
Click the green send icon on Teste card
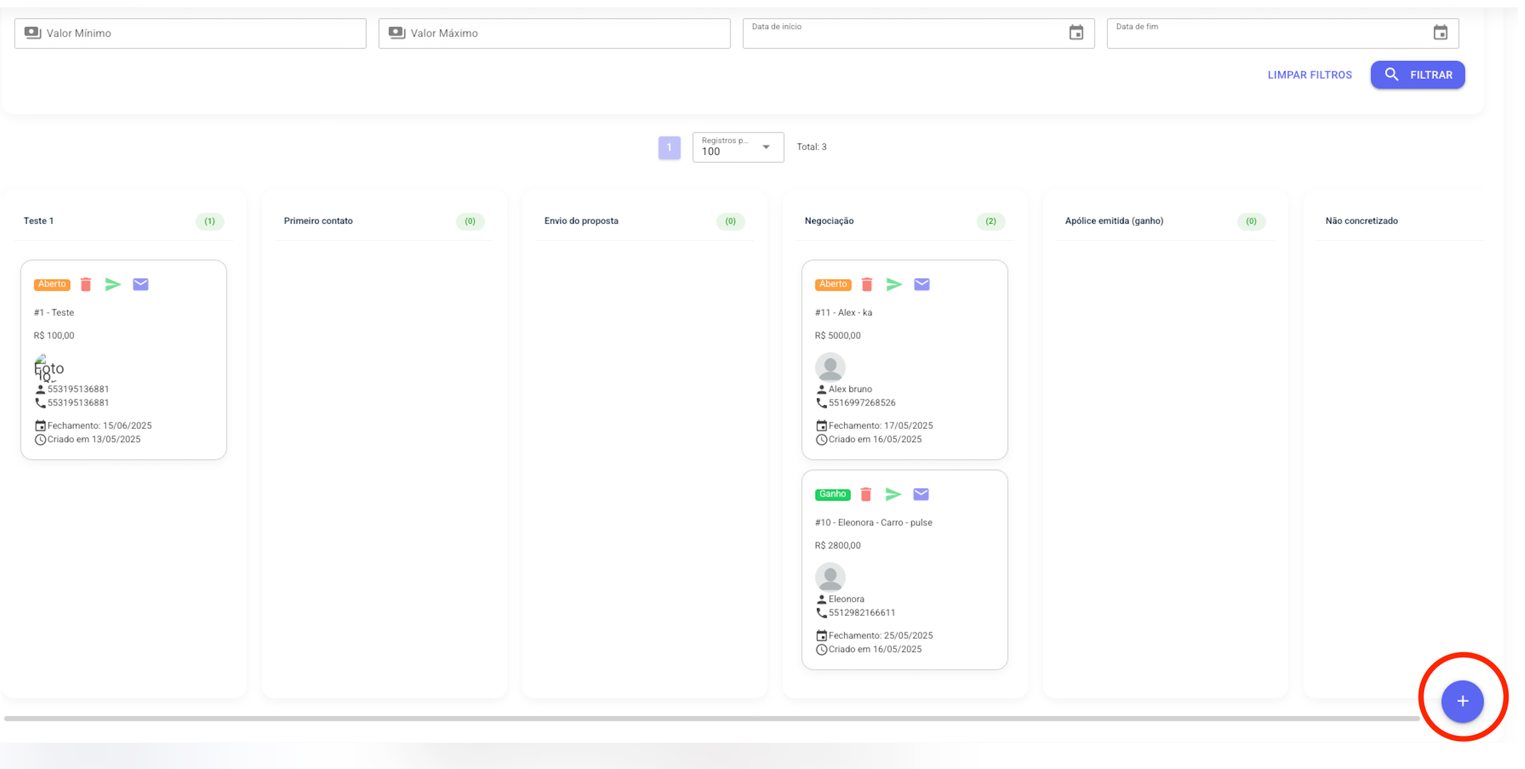click(113, 285)
